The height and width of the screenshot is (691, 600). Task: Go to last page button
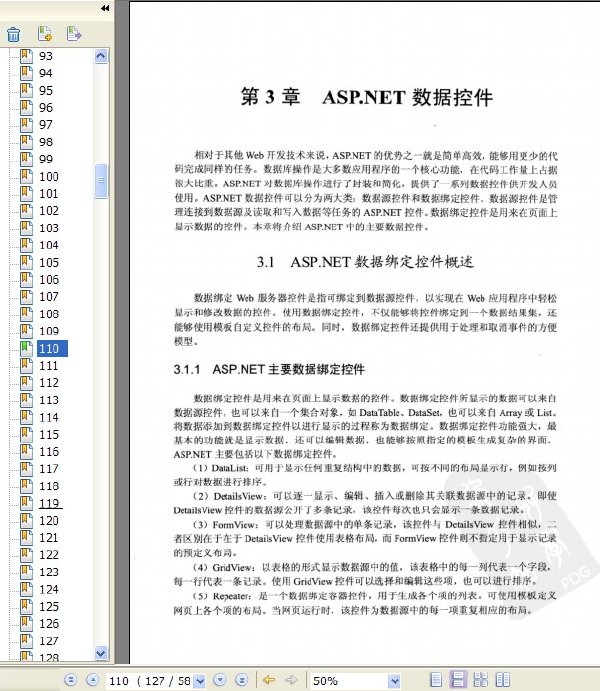point(242,680)
